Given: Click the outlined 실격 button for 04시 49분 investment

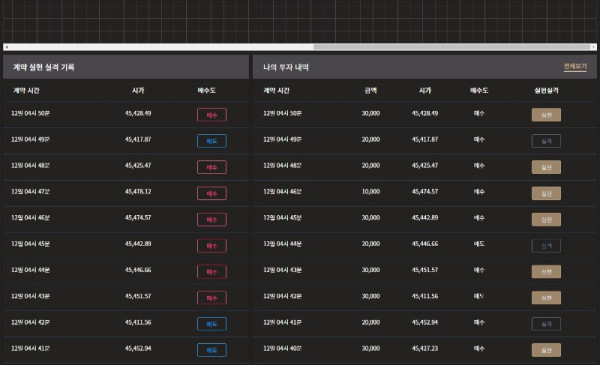Looking at the screenshot, I should point(546,141).
